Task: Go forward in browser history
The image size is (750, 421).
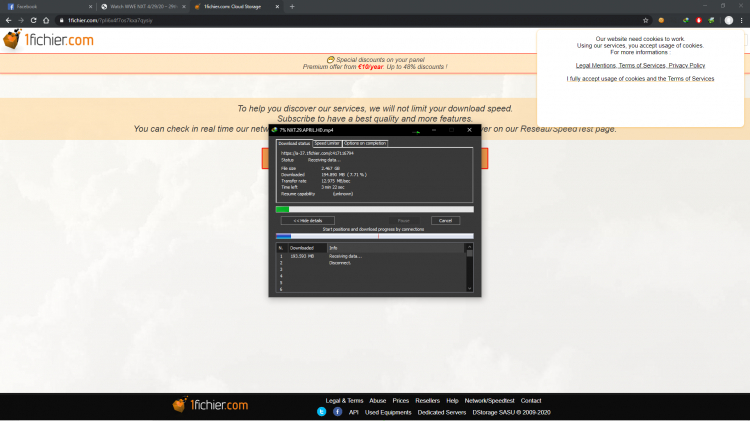Action: click(21, 20)
